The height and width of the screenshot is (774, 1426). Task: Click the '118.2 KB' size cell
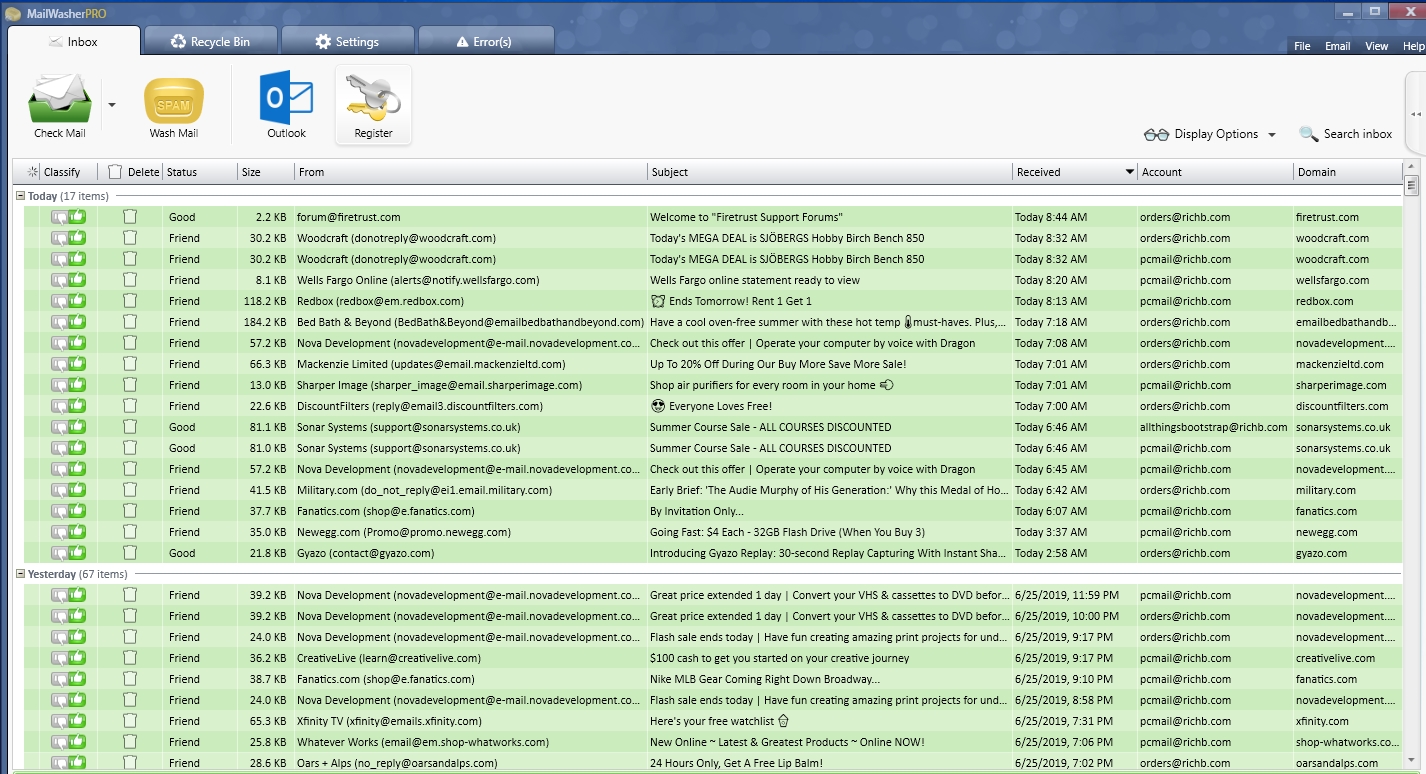coord(265,301)
